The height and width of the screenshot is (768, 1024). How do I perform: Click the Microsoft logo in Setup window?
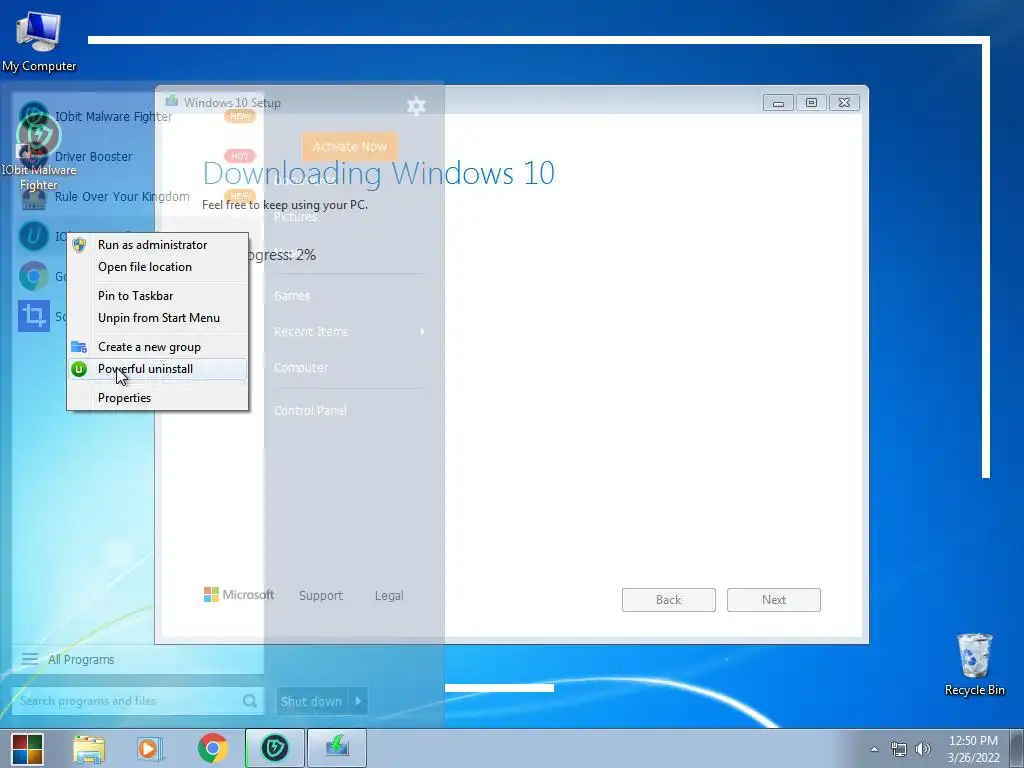[x=239, y=594]
